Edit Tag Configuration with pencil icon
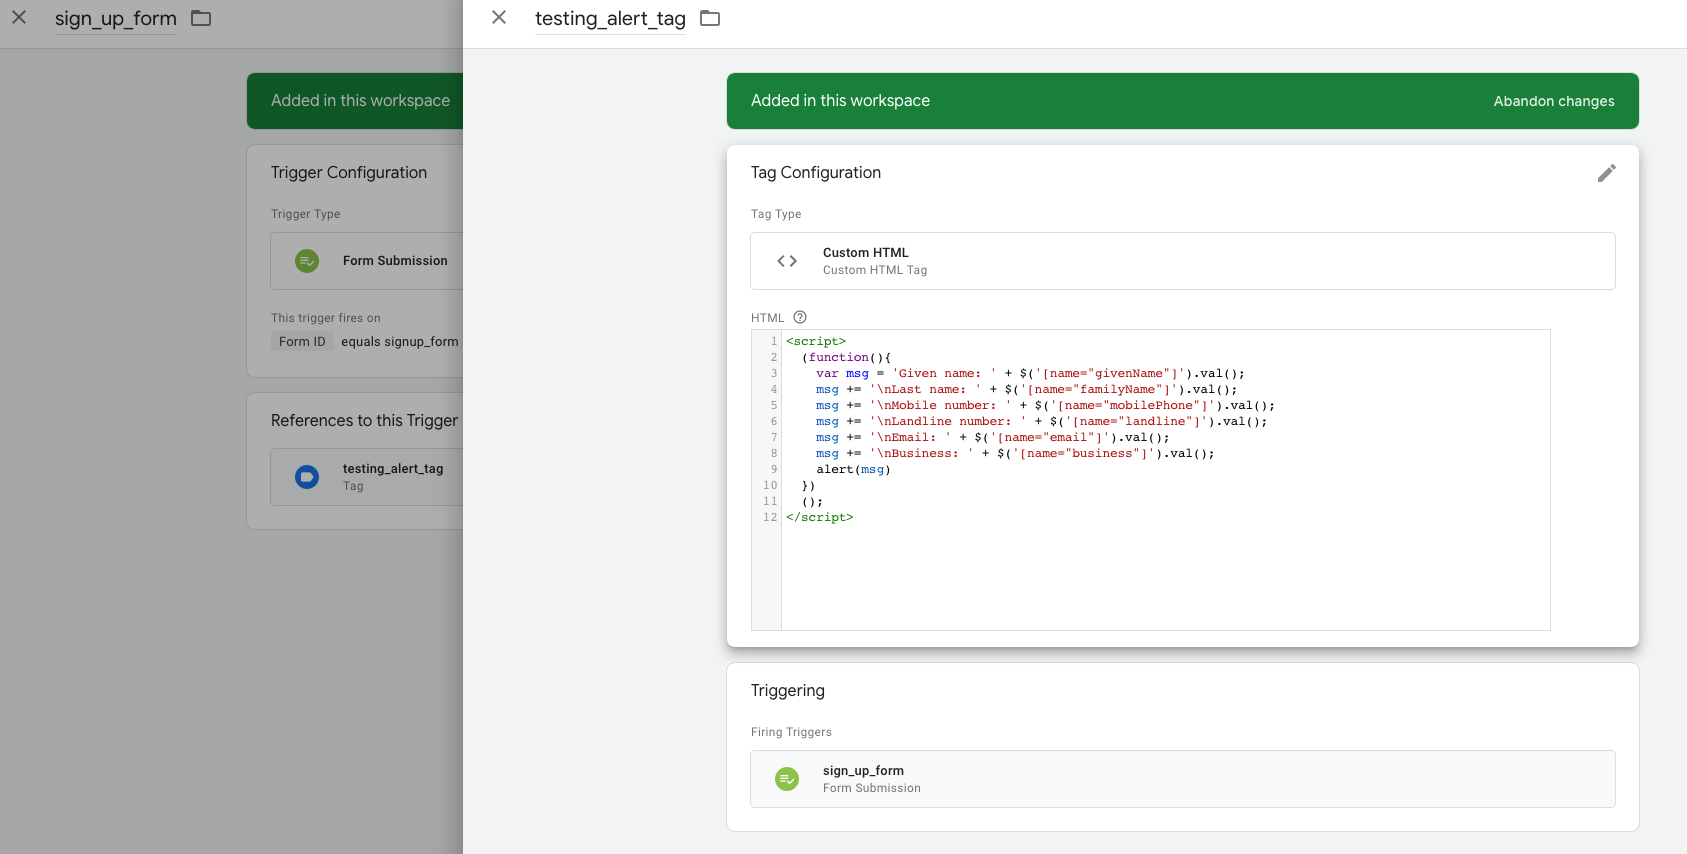Screen dimensions: 1687x854 click(x=1607, y=173)
